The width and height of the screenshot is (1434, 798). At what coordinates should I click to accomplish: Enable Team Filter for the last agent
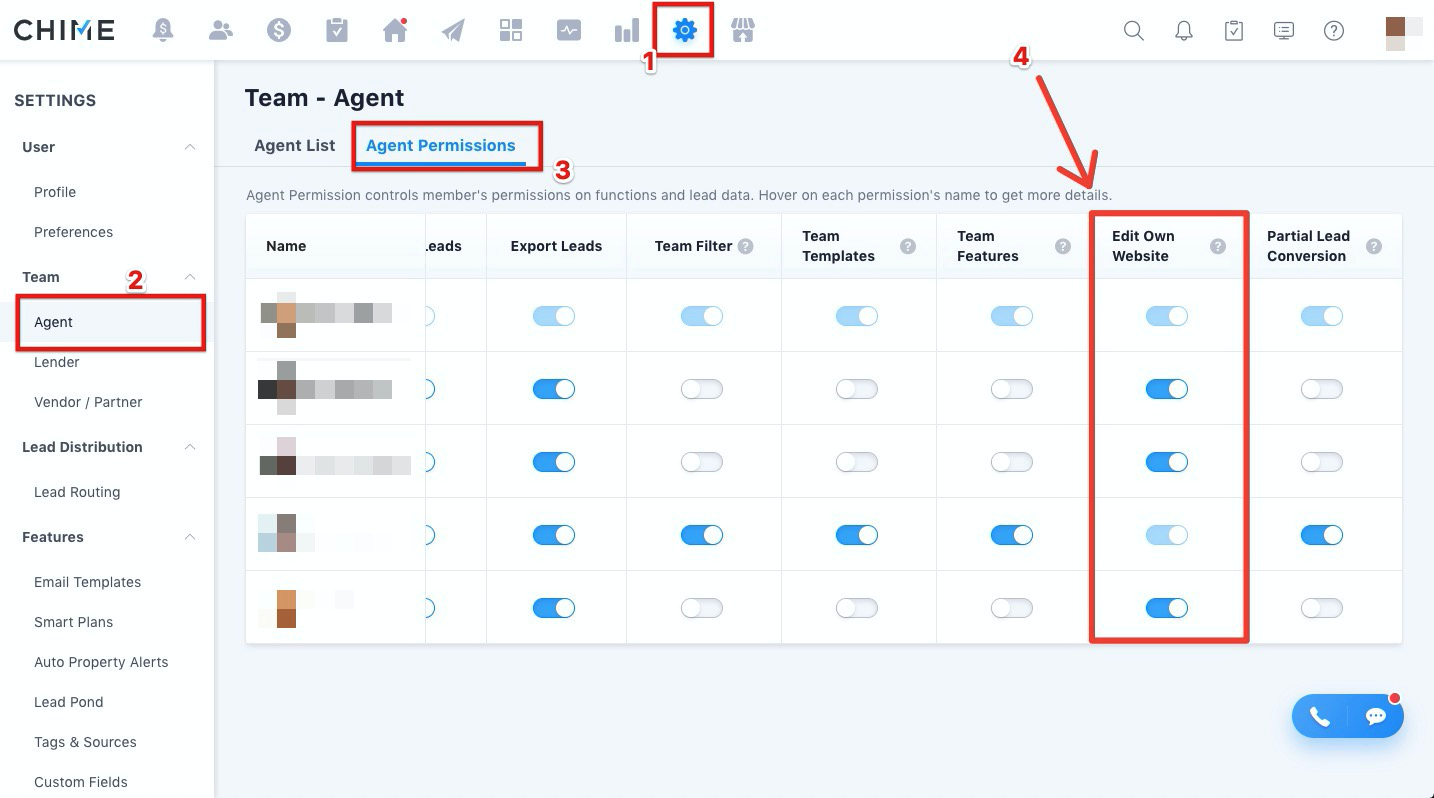click(x=701, y=608)
